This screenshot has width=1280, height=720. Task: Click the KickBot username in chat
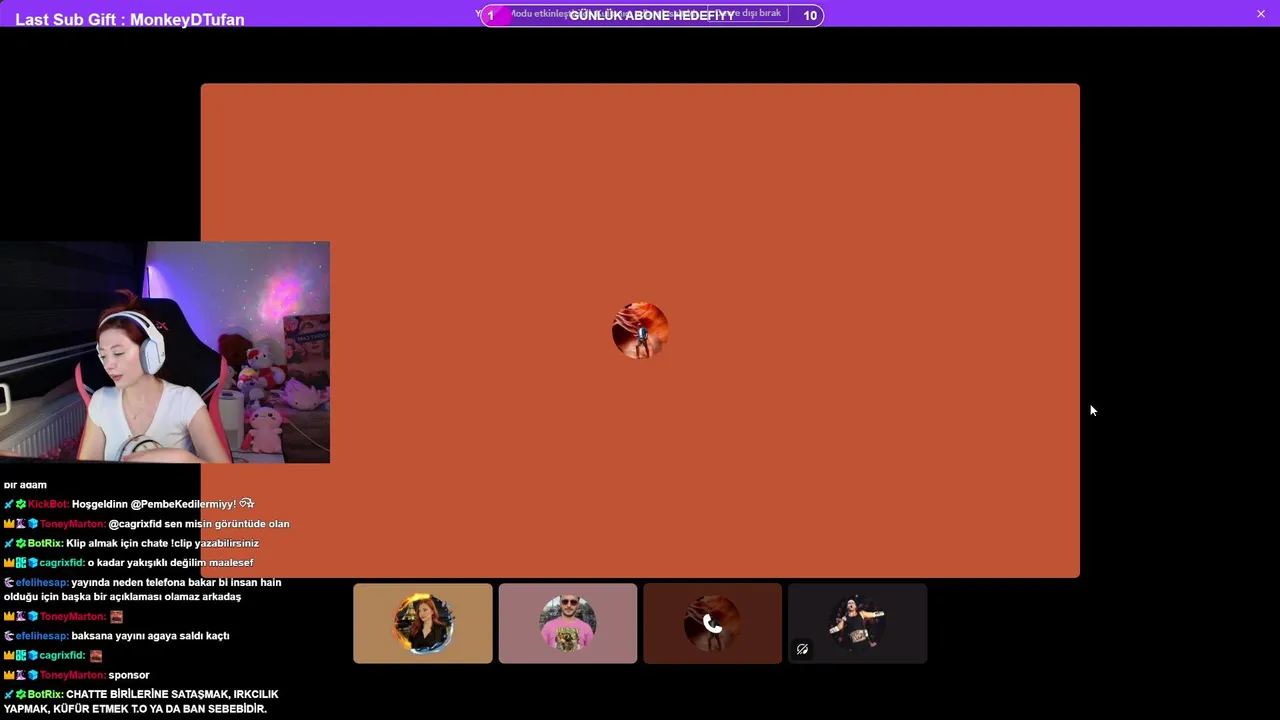pyautogui.click(x=48, y=504)
